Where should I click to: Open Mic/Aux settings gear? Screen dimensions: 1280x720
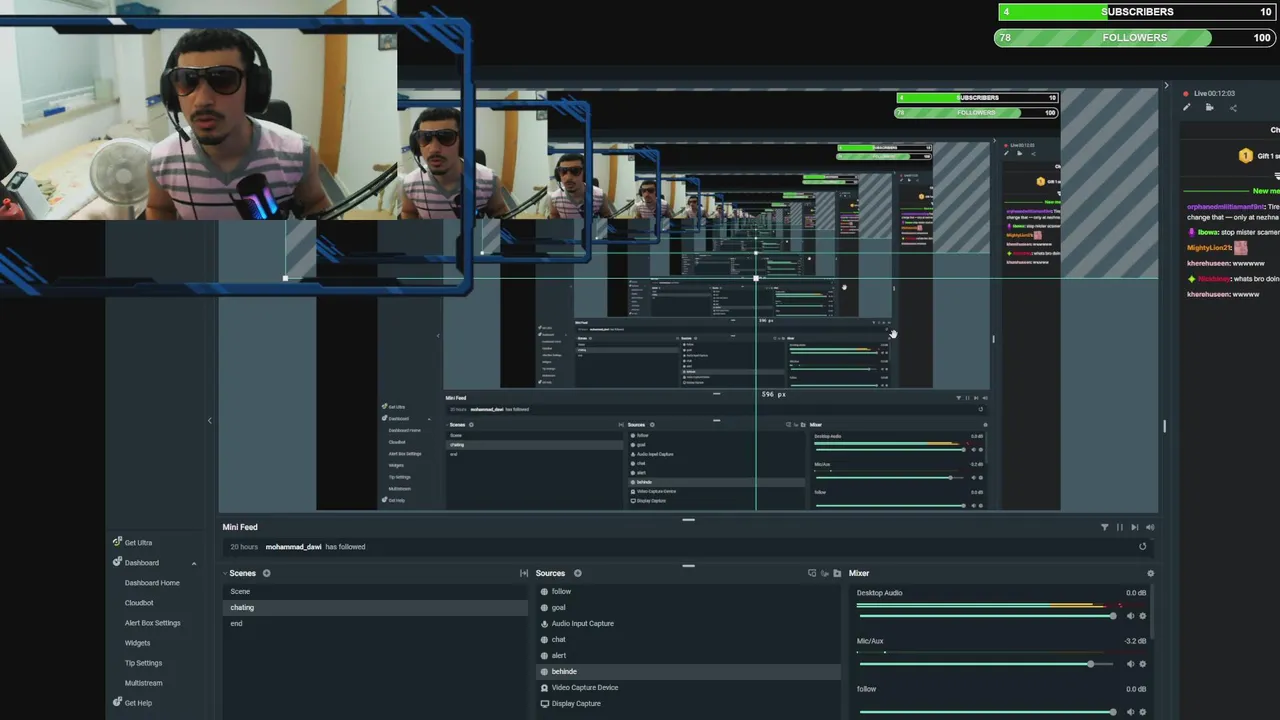tap(1143, 664)
